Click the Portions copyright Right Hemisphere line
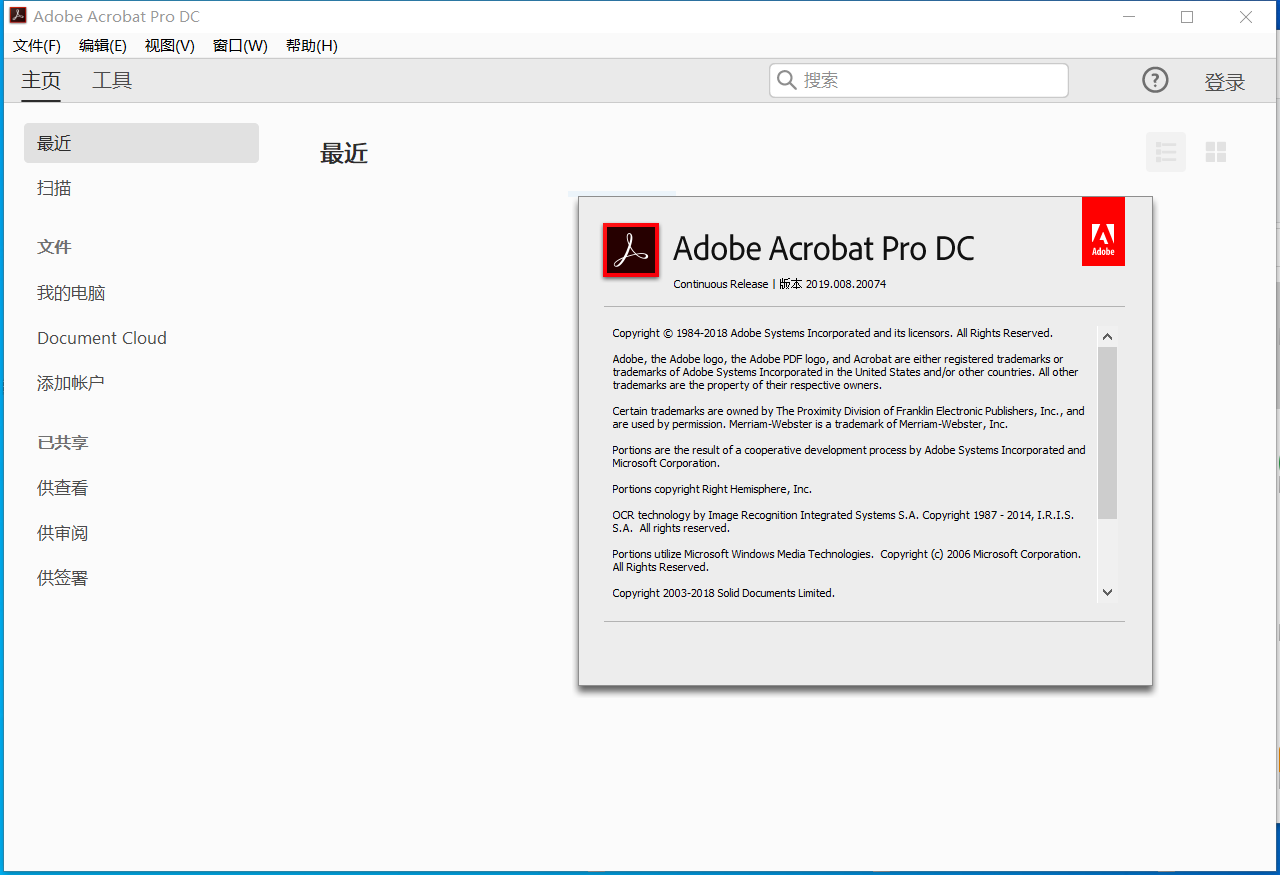 click(712, 489)
